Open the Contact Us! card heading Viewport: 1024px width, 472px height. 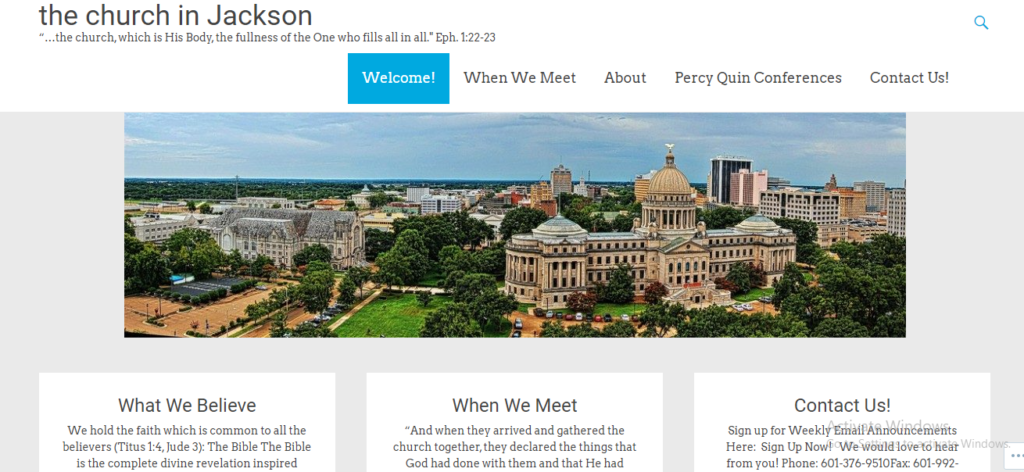point(842,405)
